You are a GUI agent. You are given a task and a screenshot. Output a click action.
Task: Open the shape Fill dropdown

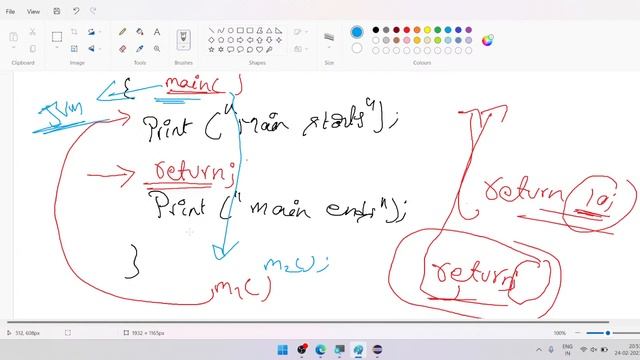(300, 49)
